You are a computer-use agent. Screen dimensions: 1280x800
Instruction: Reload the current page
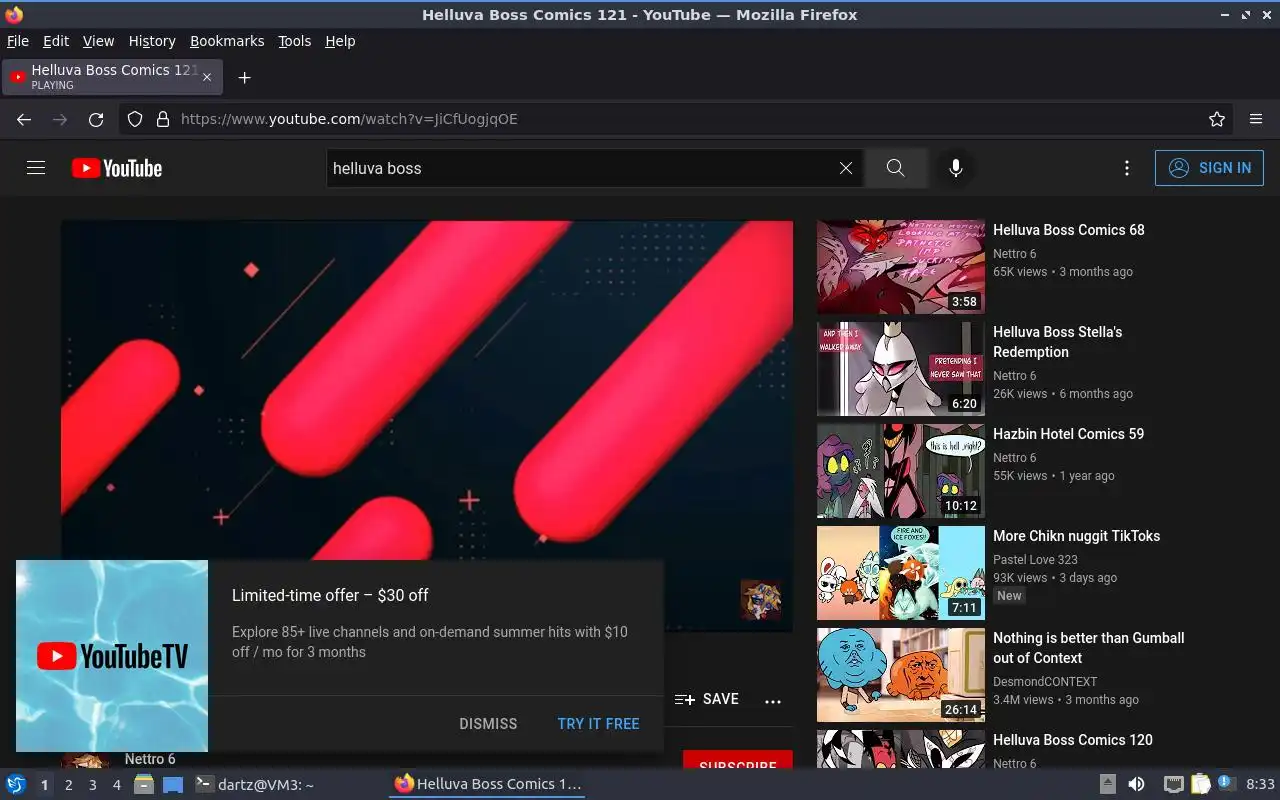pos(96,119)
